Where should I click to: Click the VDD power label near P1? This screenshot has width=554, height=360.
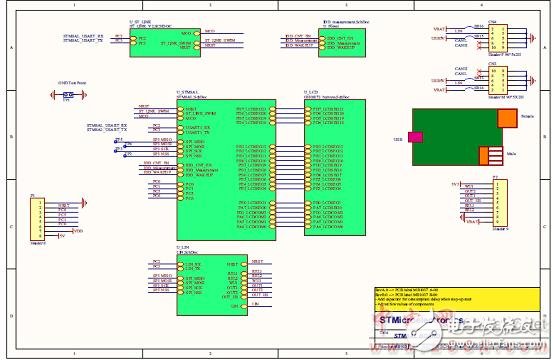coord(77,231)
